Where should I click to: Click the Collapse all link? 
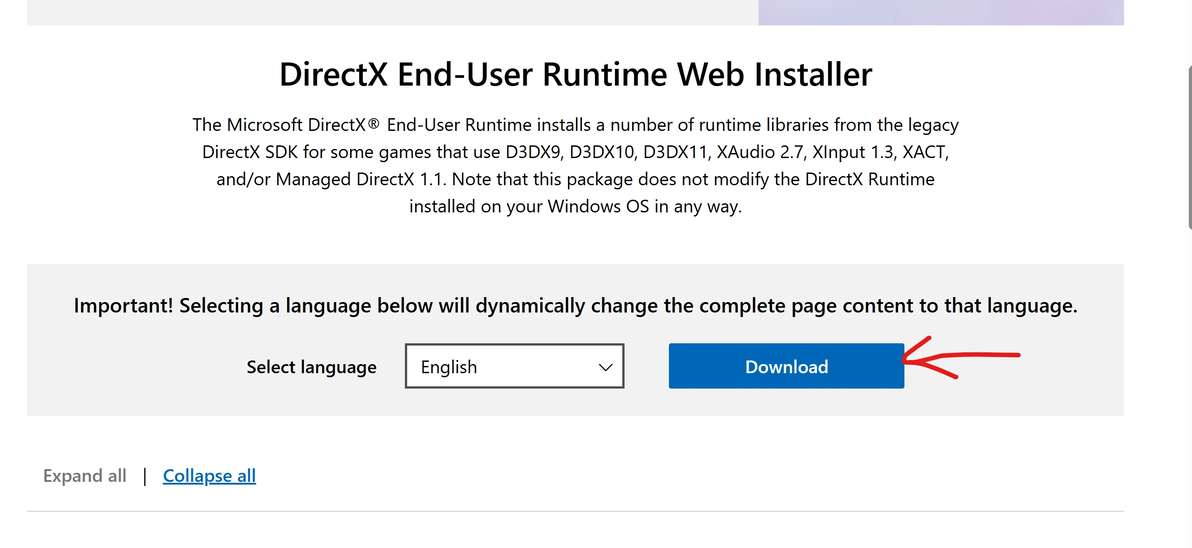click(x=209, y=476)
